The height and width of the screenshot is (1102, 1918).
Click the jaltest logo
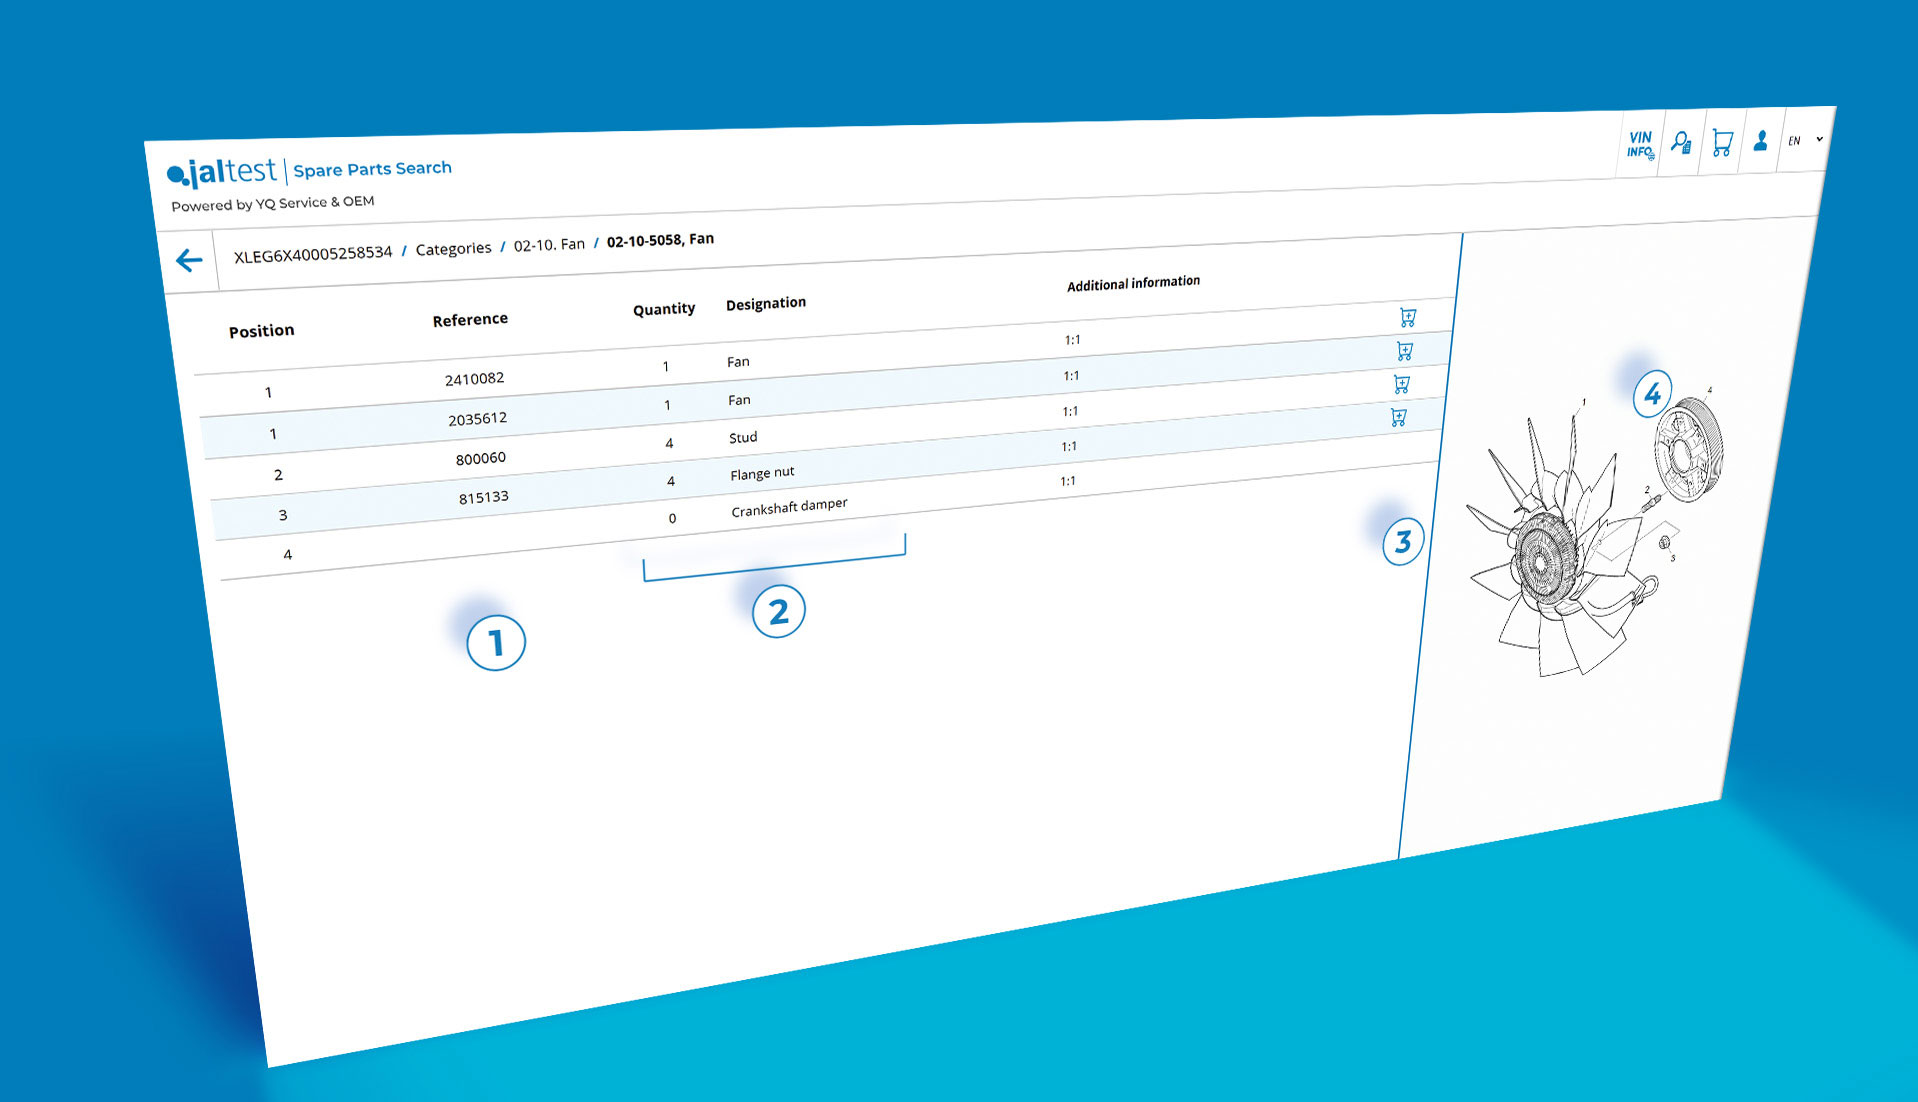click(223, 173)
